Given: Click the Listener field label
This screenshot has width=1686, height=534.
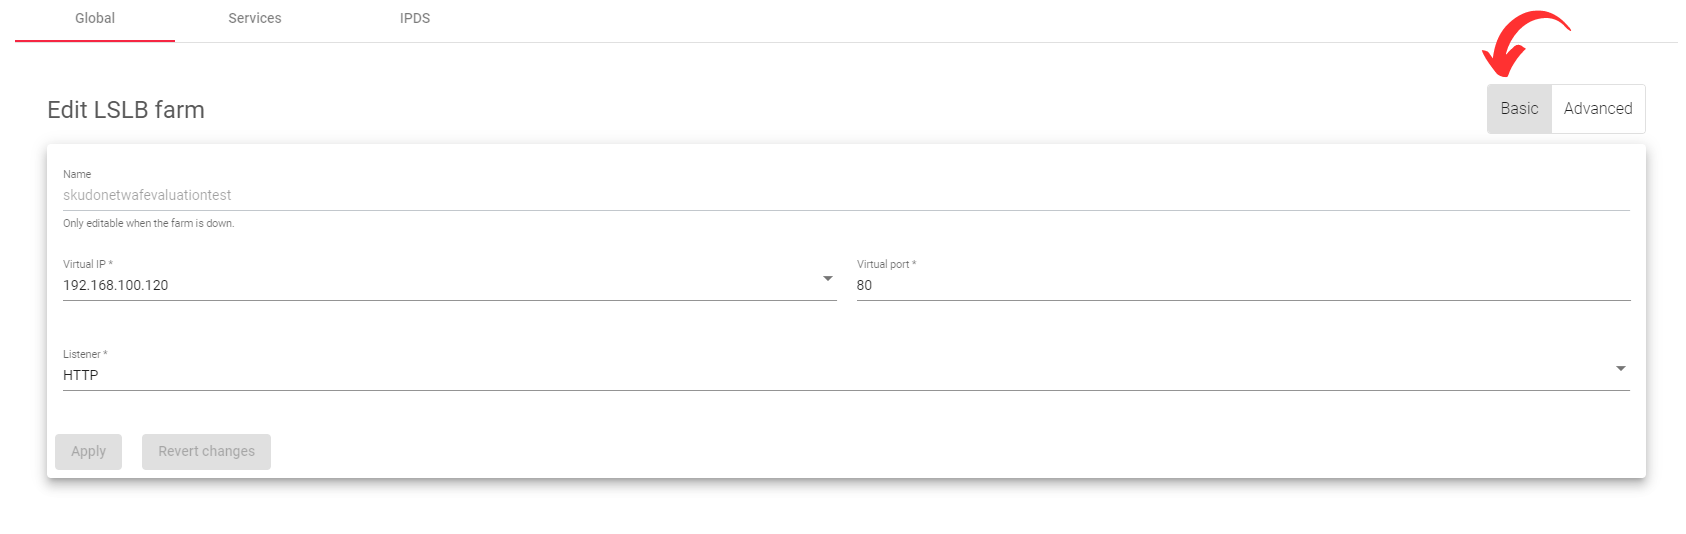Looking at the screenshot, I should pyautogui.click(x=85, y=354).
